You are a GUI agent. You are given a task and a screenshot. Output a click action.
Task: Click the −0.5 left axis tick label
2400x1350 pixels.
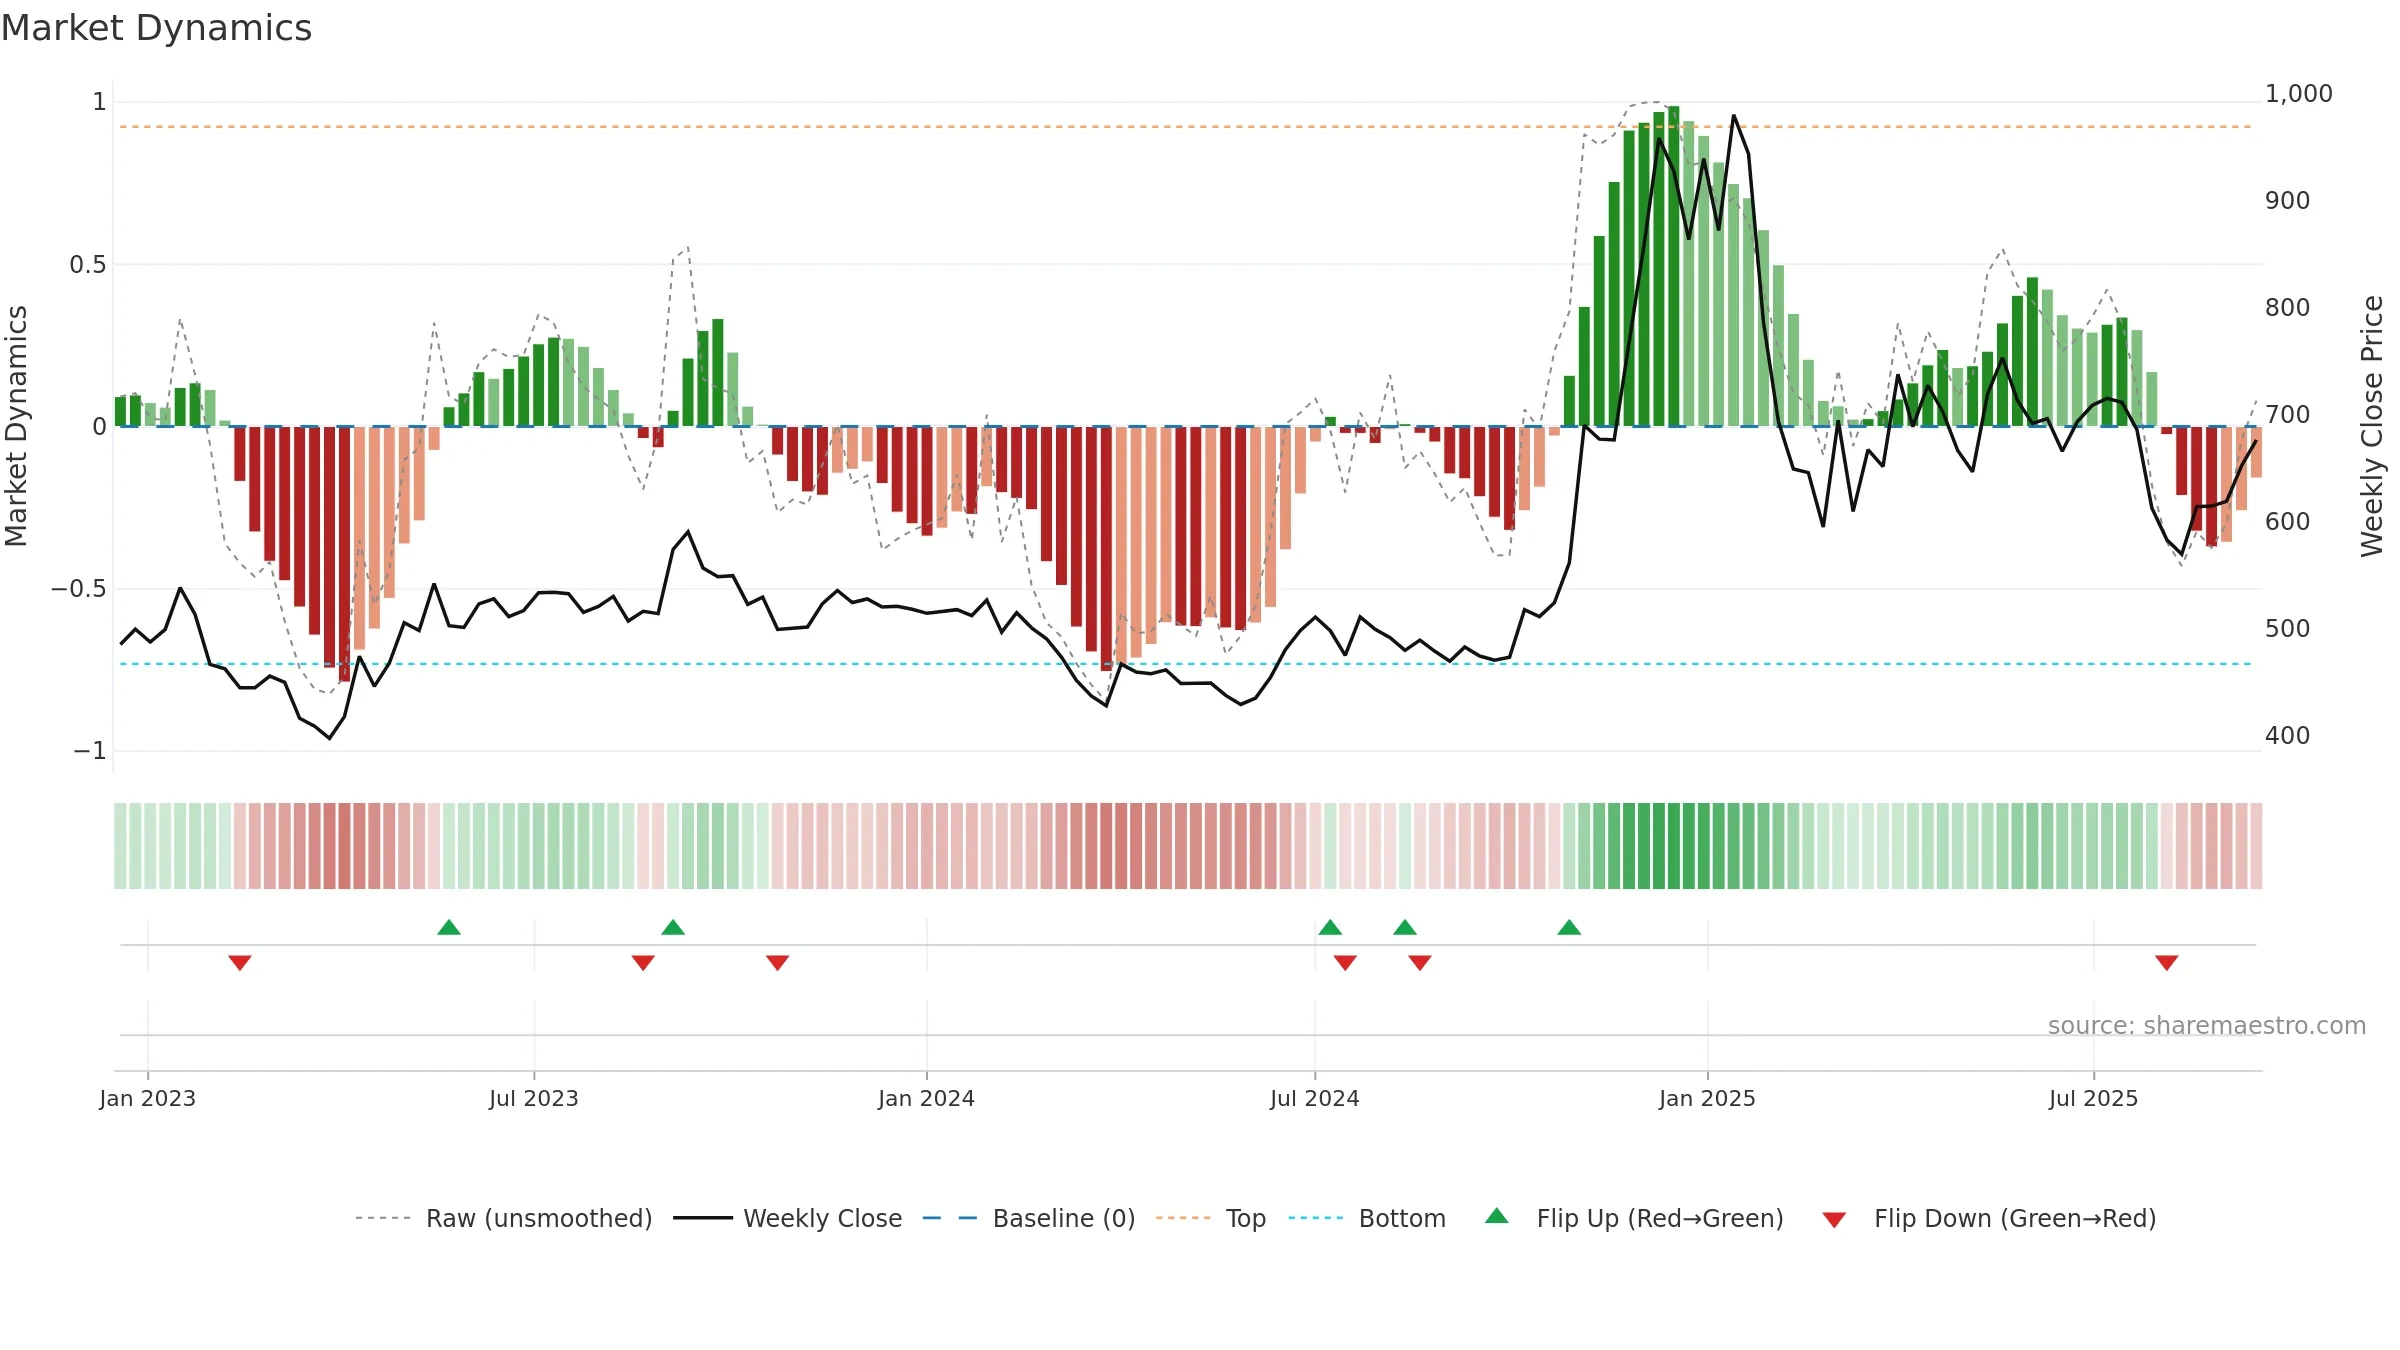[78, 589]
